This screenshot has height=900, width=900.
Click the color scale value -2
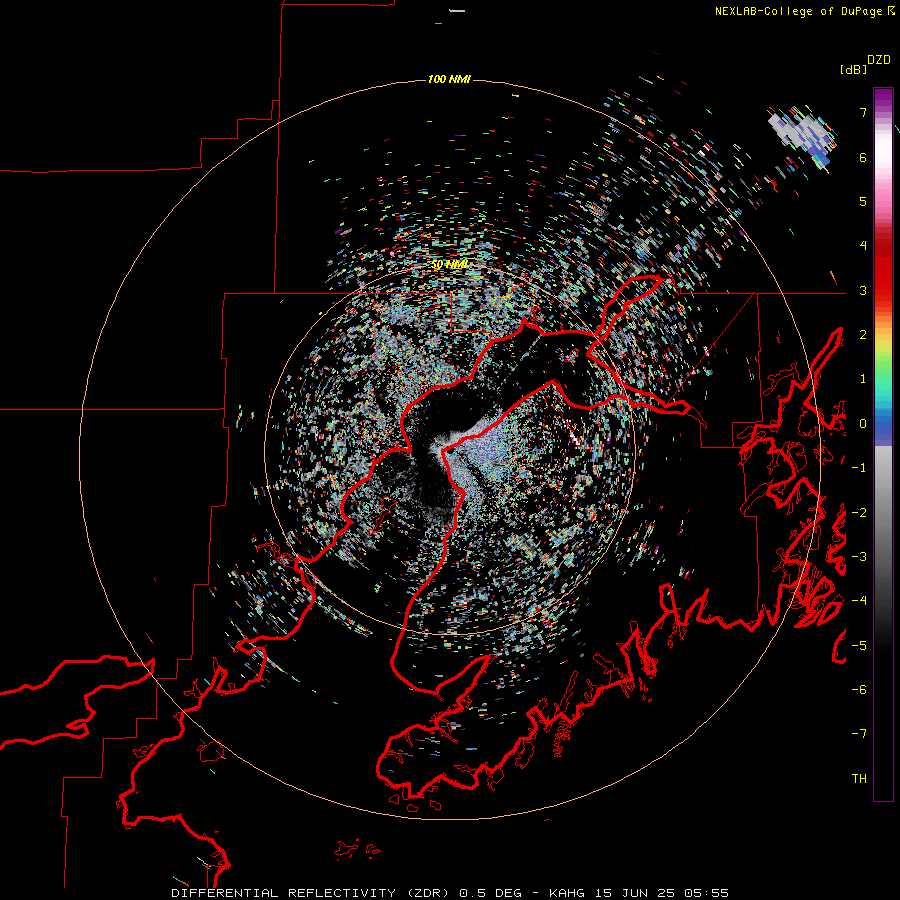859,513
